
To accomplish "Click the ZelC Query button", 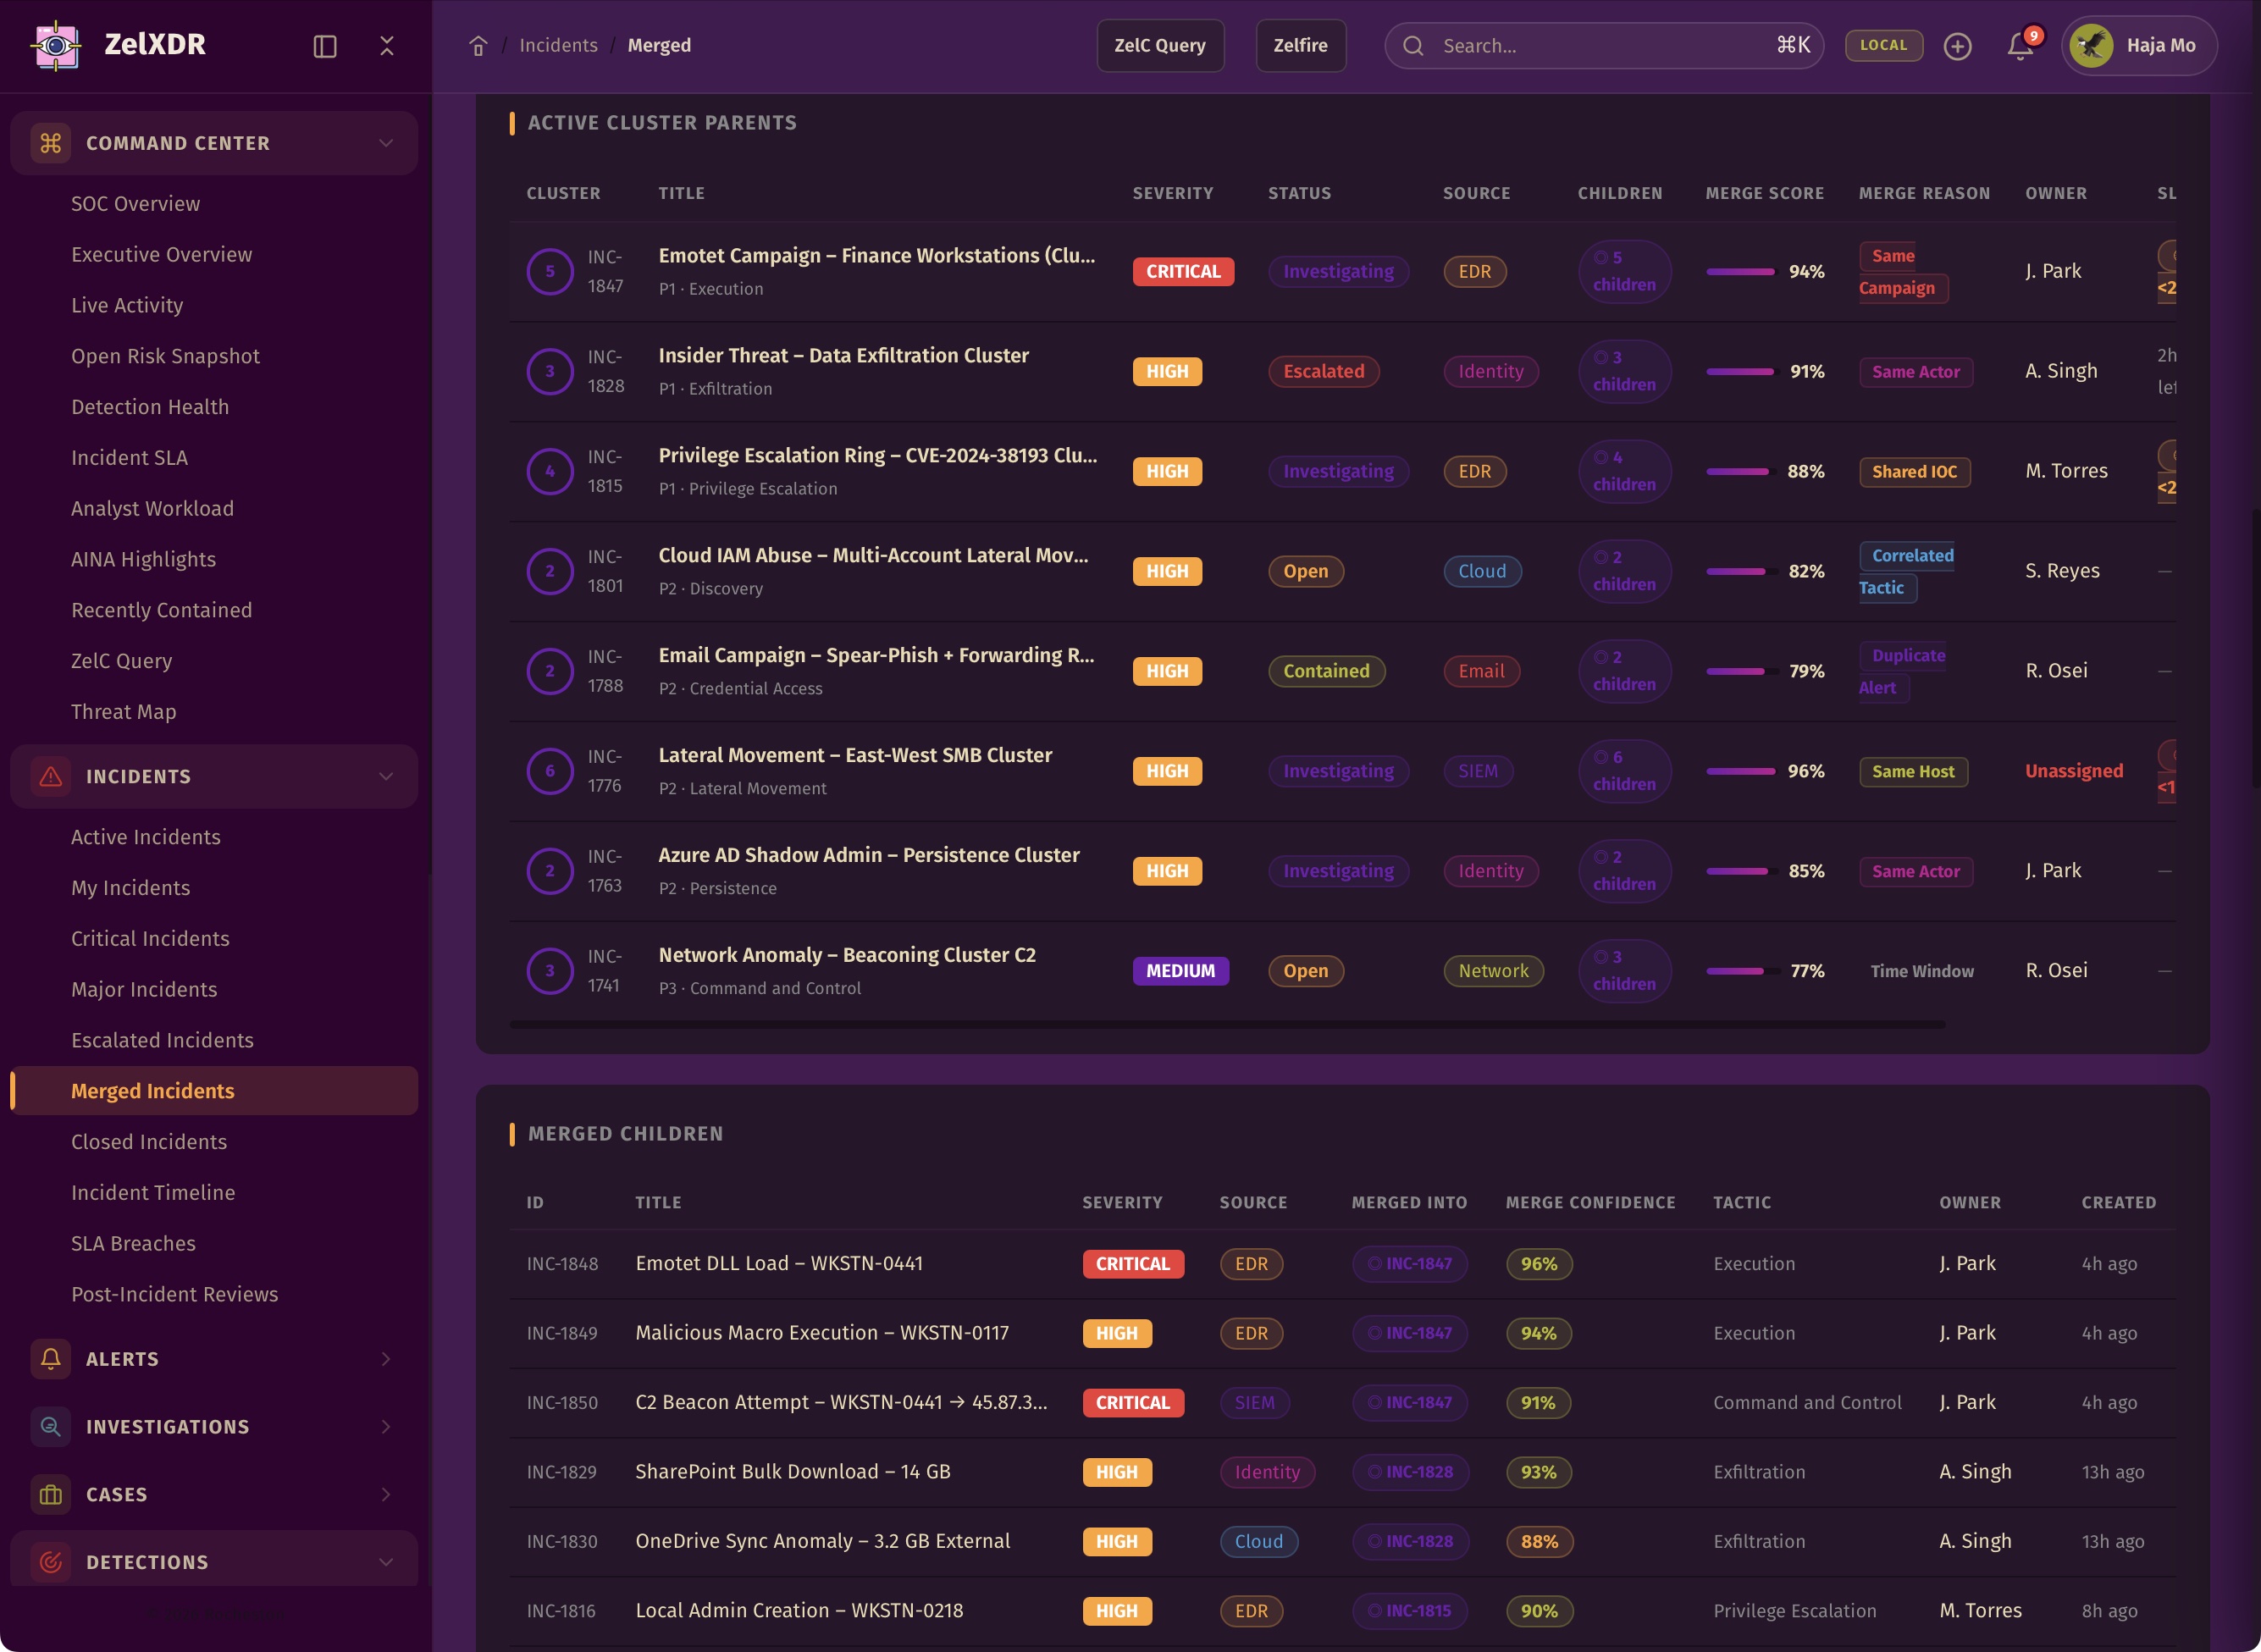I will [1159, 46].
